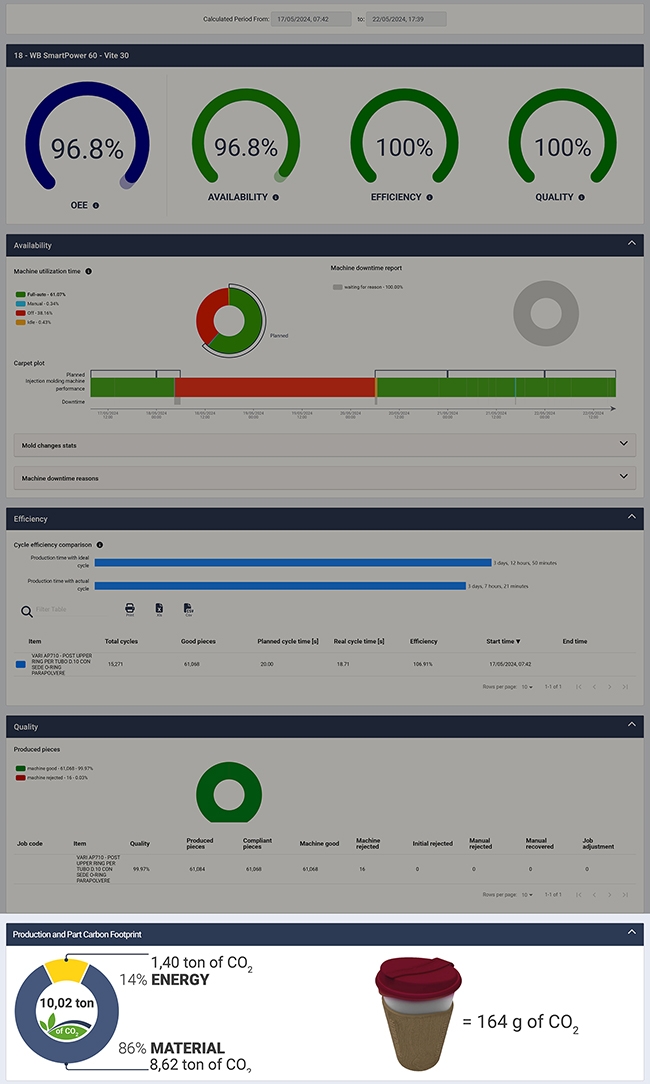The width and height of the screenshot is (650, 1084).
Task: Sort efficiency table by Total cycles
Action: pos(121,641)
